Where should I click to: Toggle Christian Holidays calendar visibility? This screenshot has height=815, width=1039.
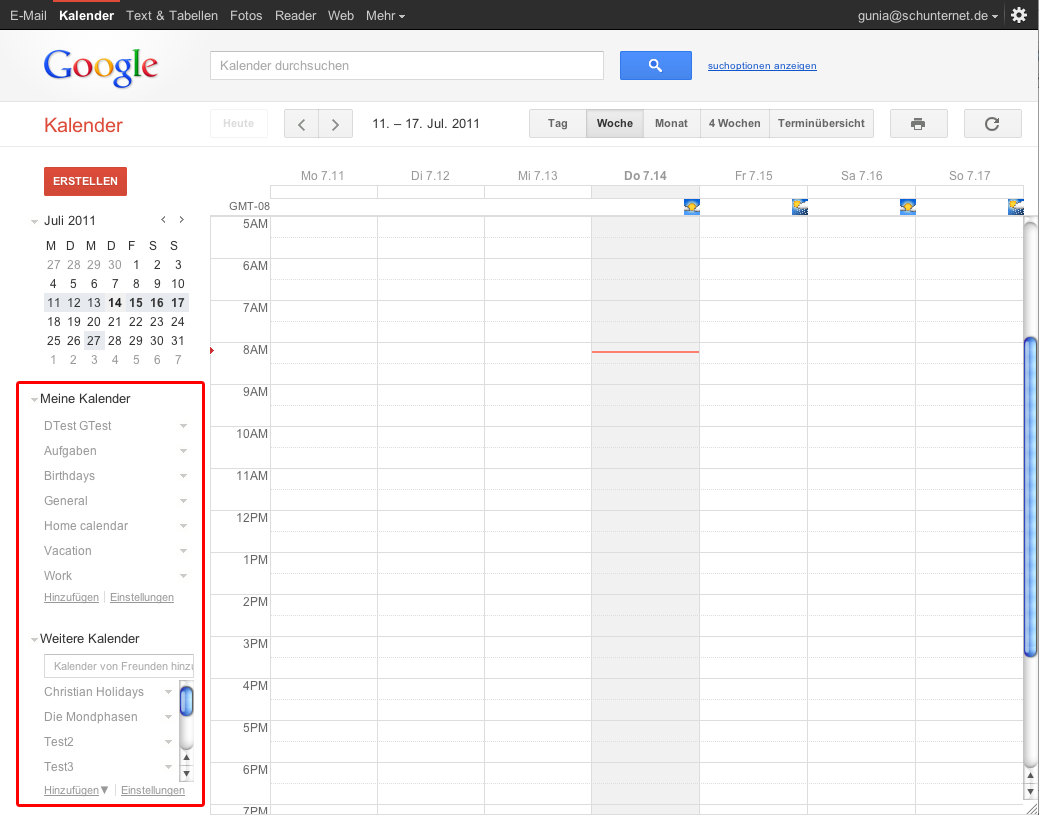(94, 692)
